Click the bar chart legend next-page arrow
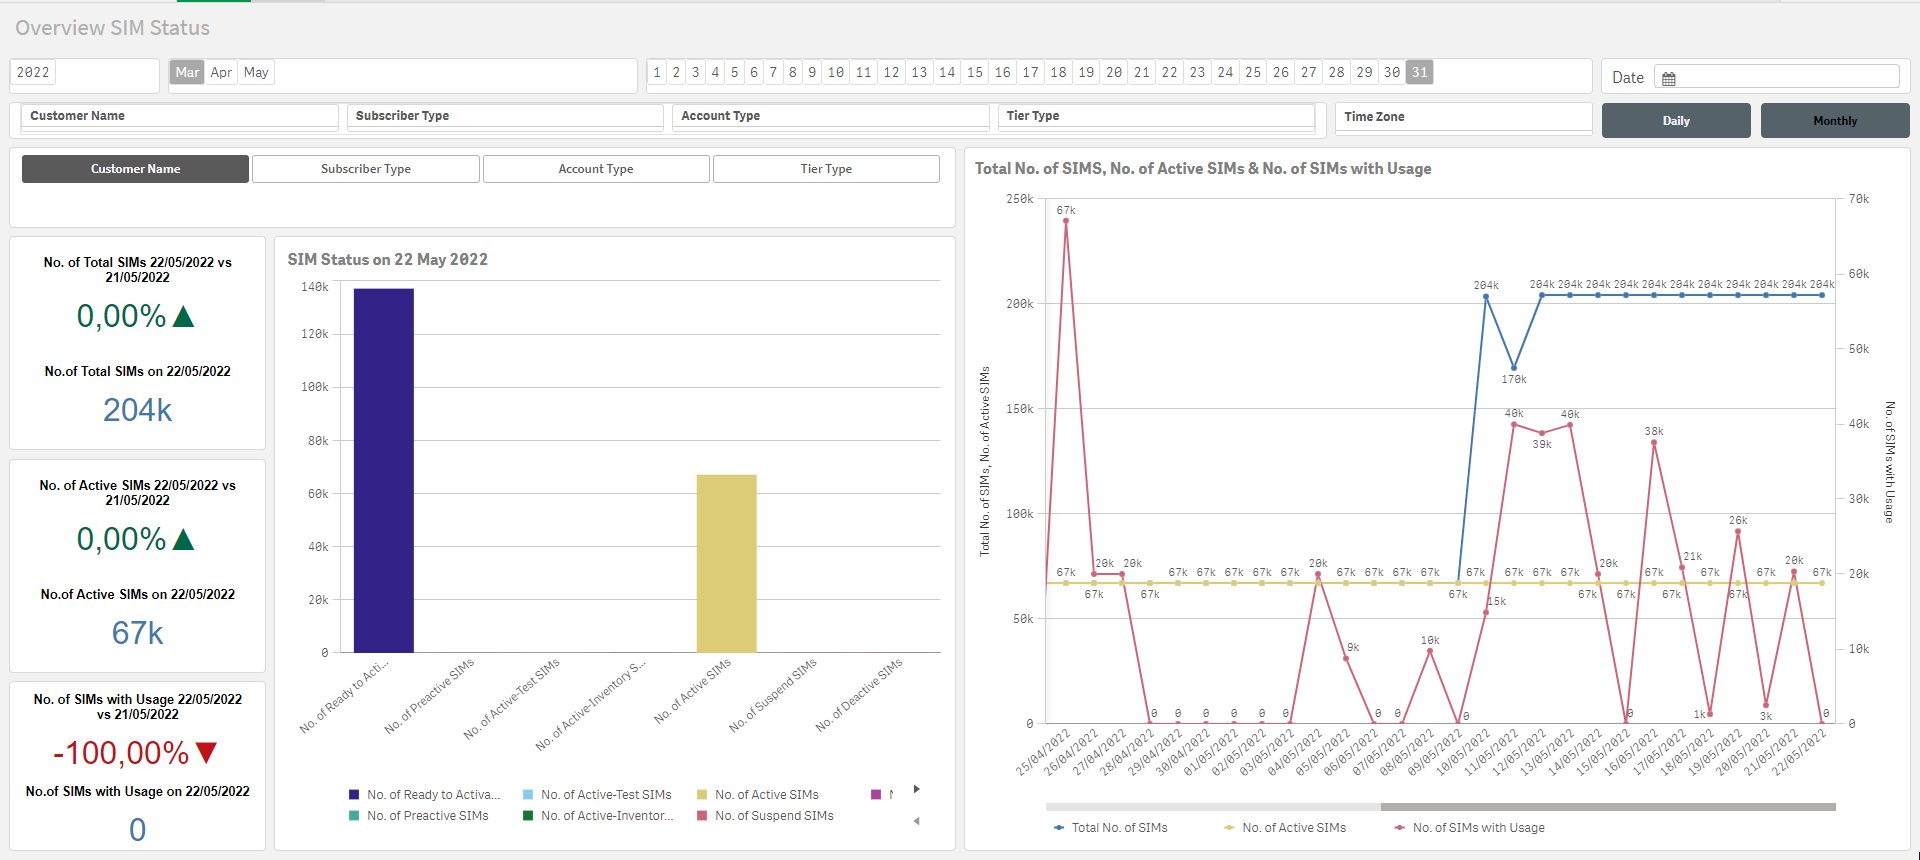Screen dimensions: 1920x860 point(916,790)
